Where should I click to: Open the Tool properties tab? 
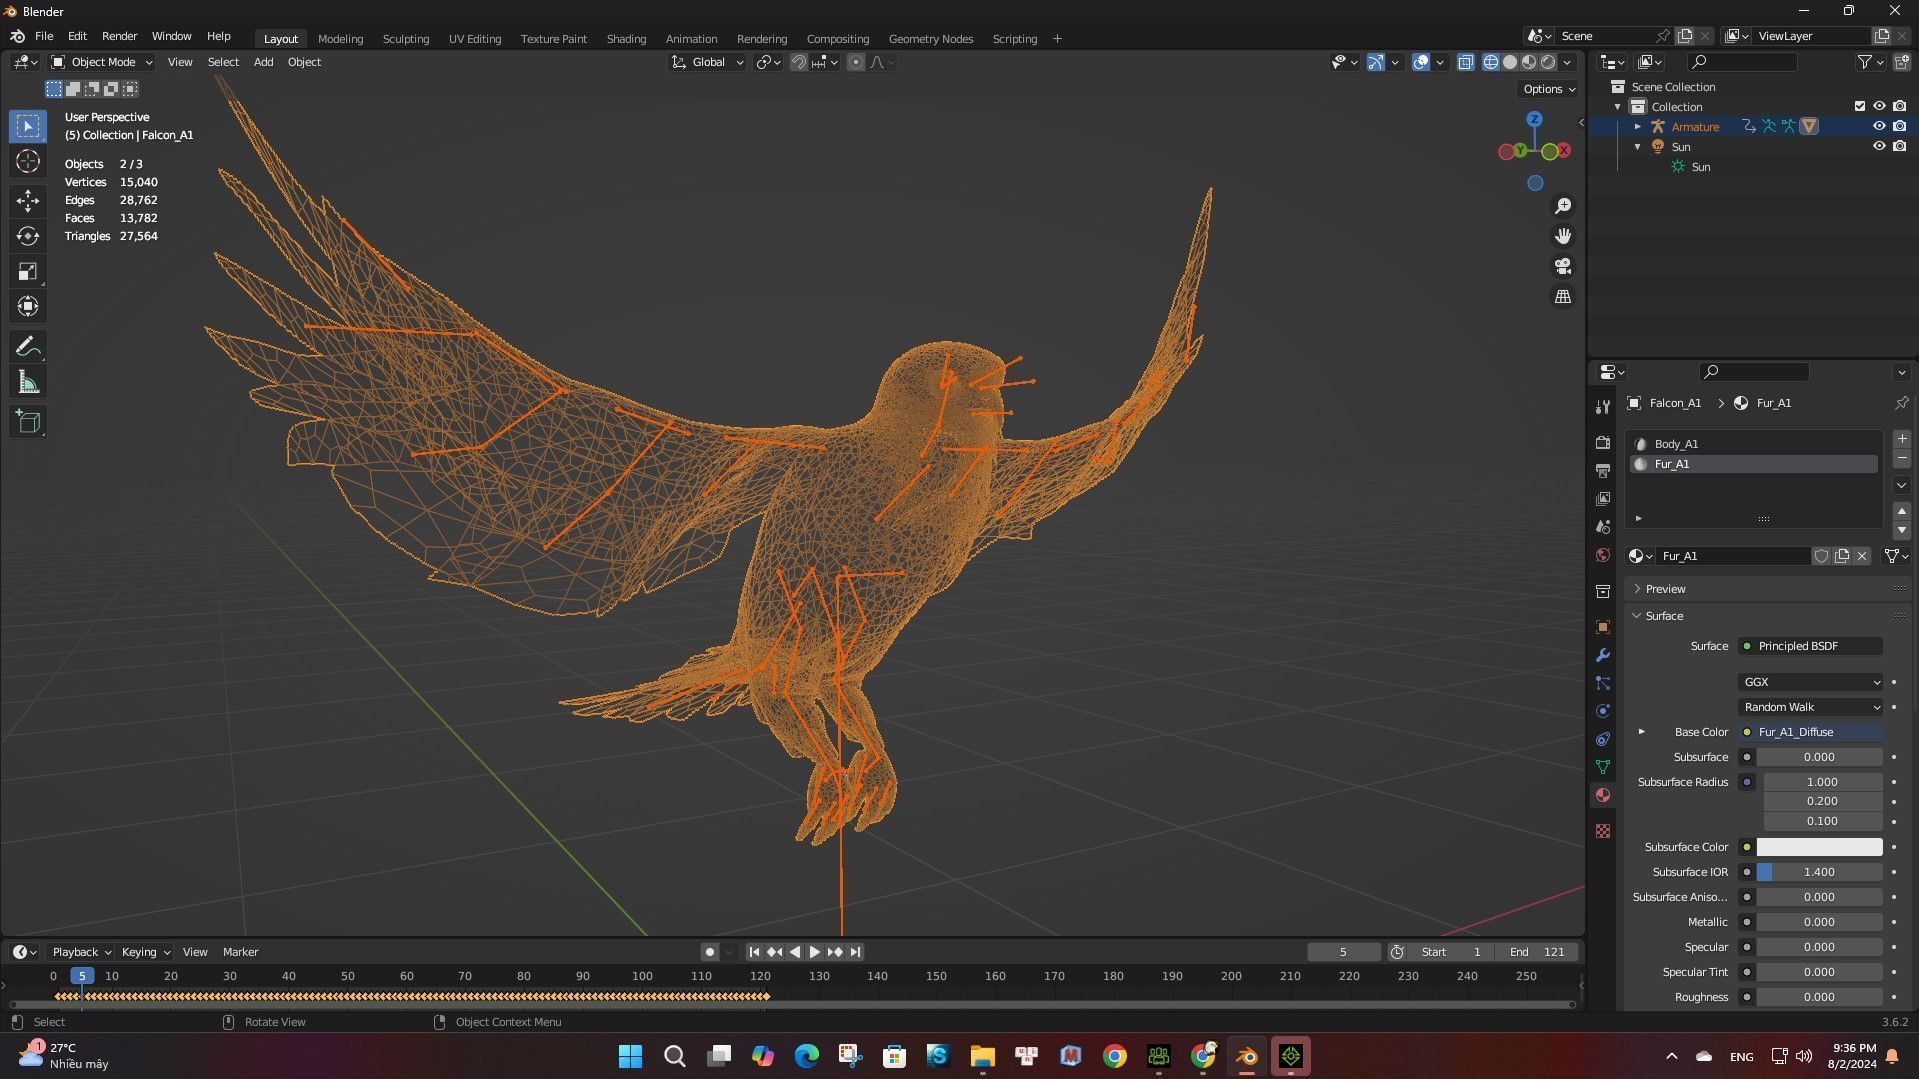[x=1603, y=406]
